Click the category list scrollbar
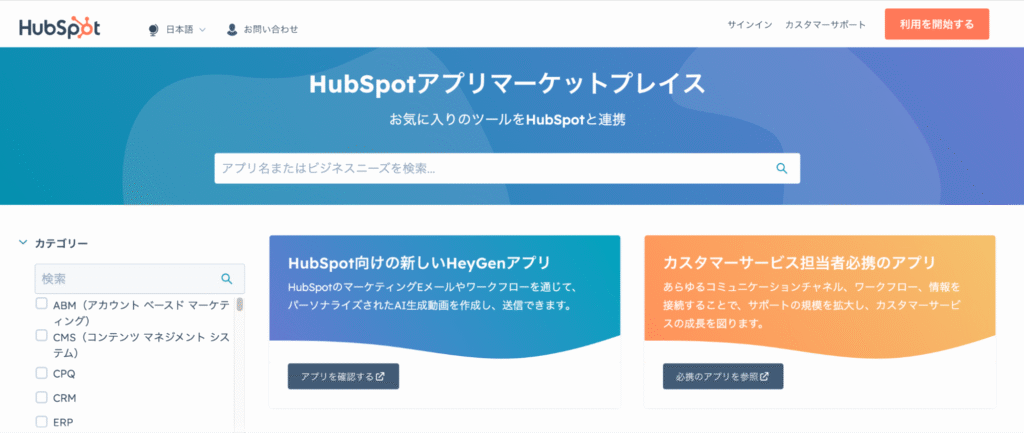This screenshot has height=434, width=1024. click(x=240, y=304)
